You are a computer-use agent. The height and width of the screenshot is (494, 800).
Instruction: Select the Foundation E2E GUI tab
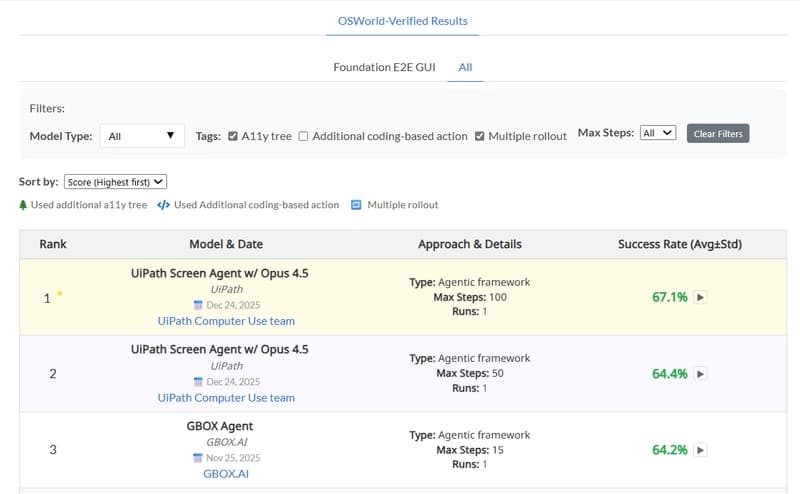[384, 67]
